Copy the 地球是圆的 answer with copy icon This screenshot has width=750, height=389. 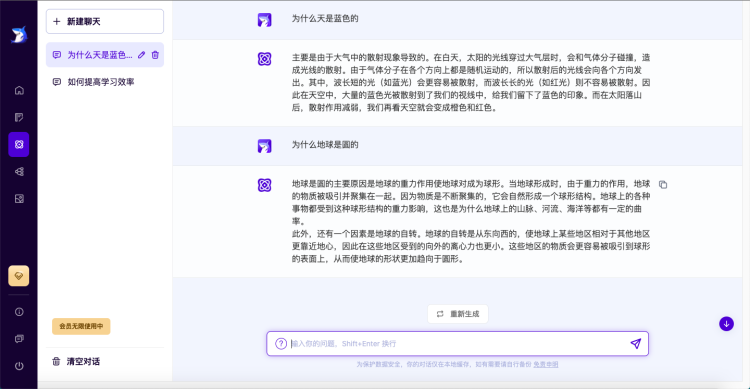663,184
